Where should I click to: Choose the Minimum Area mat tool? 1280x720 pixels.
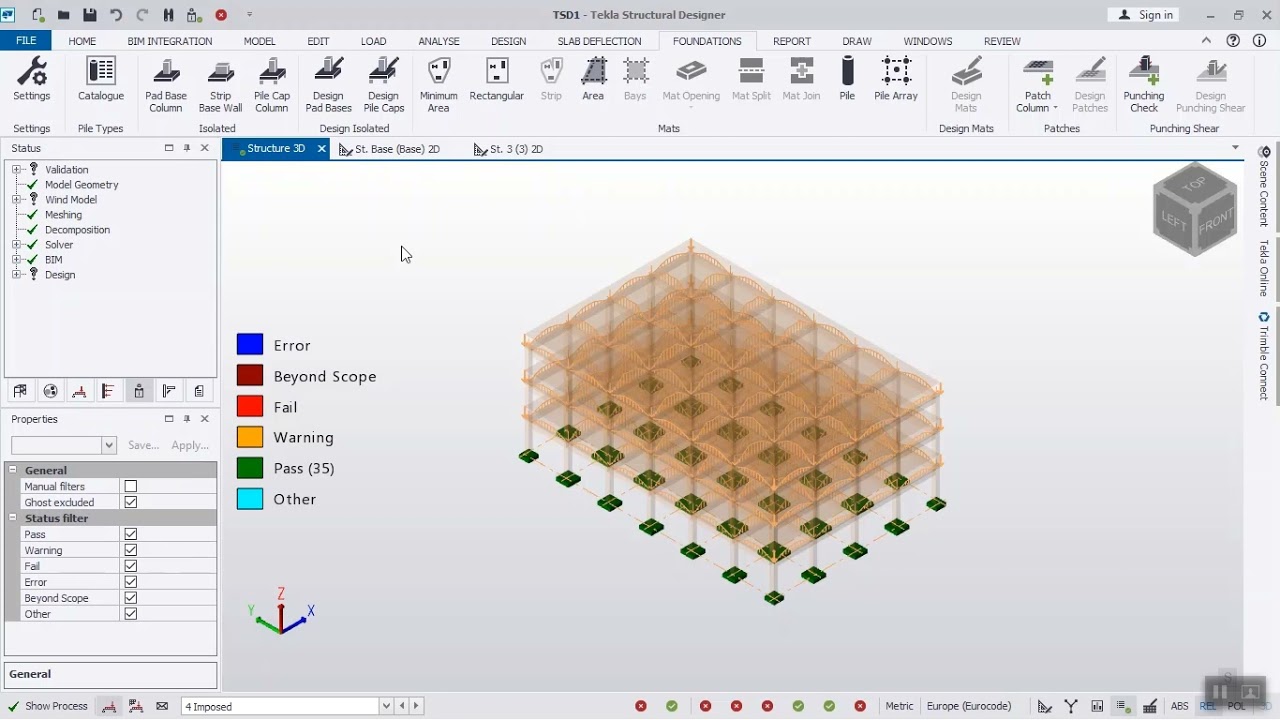(438, 85)
